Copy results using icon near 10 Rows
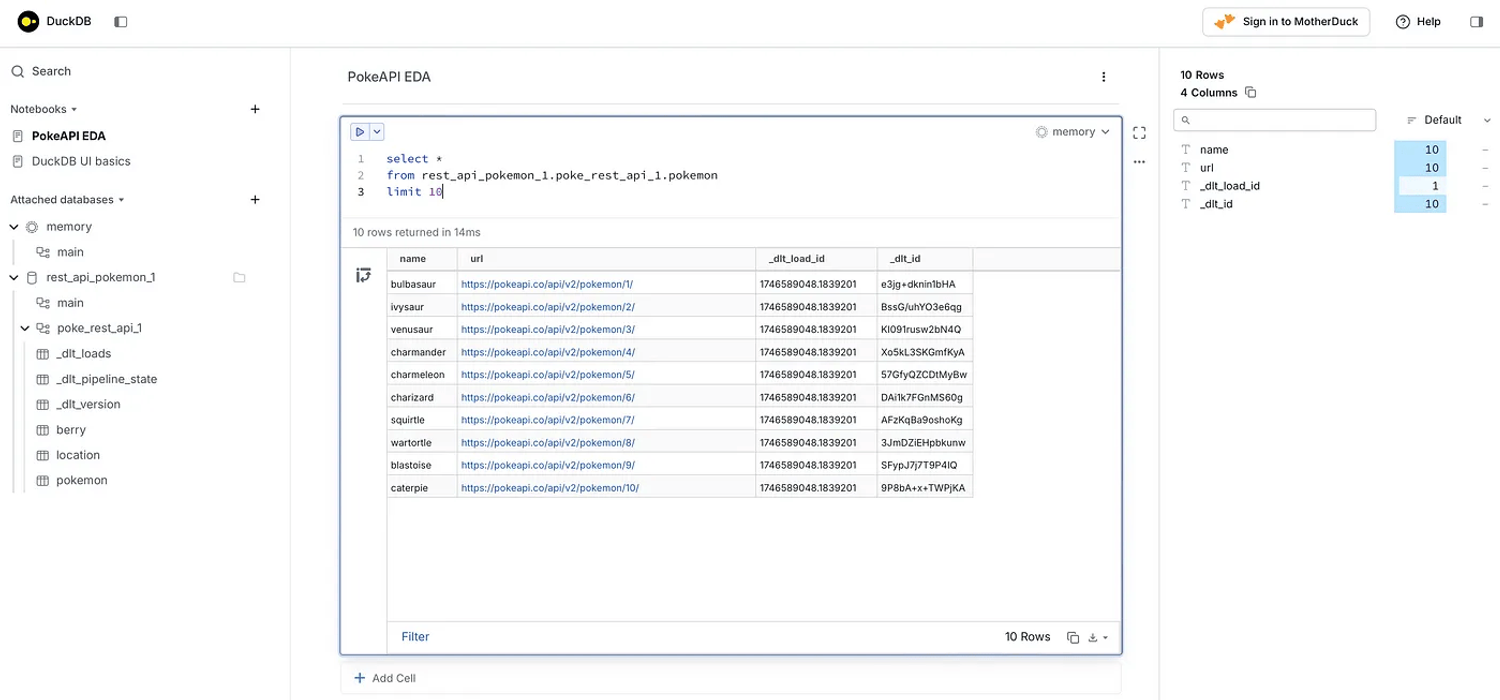This screenshot has width=1500, height=700. point(1072,637)
